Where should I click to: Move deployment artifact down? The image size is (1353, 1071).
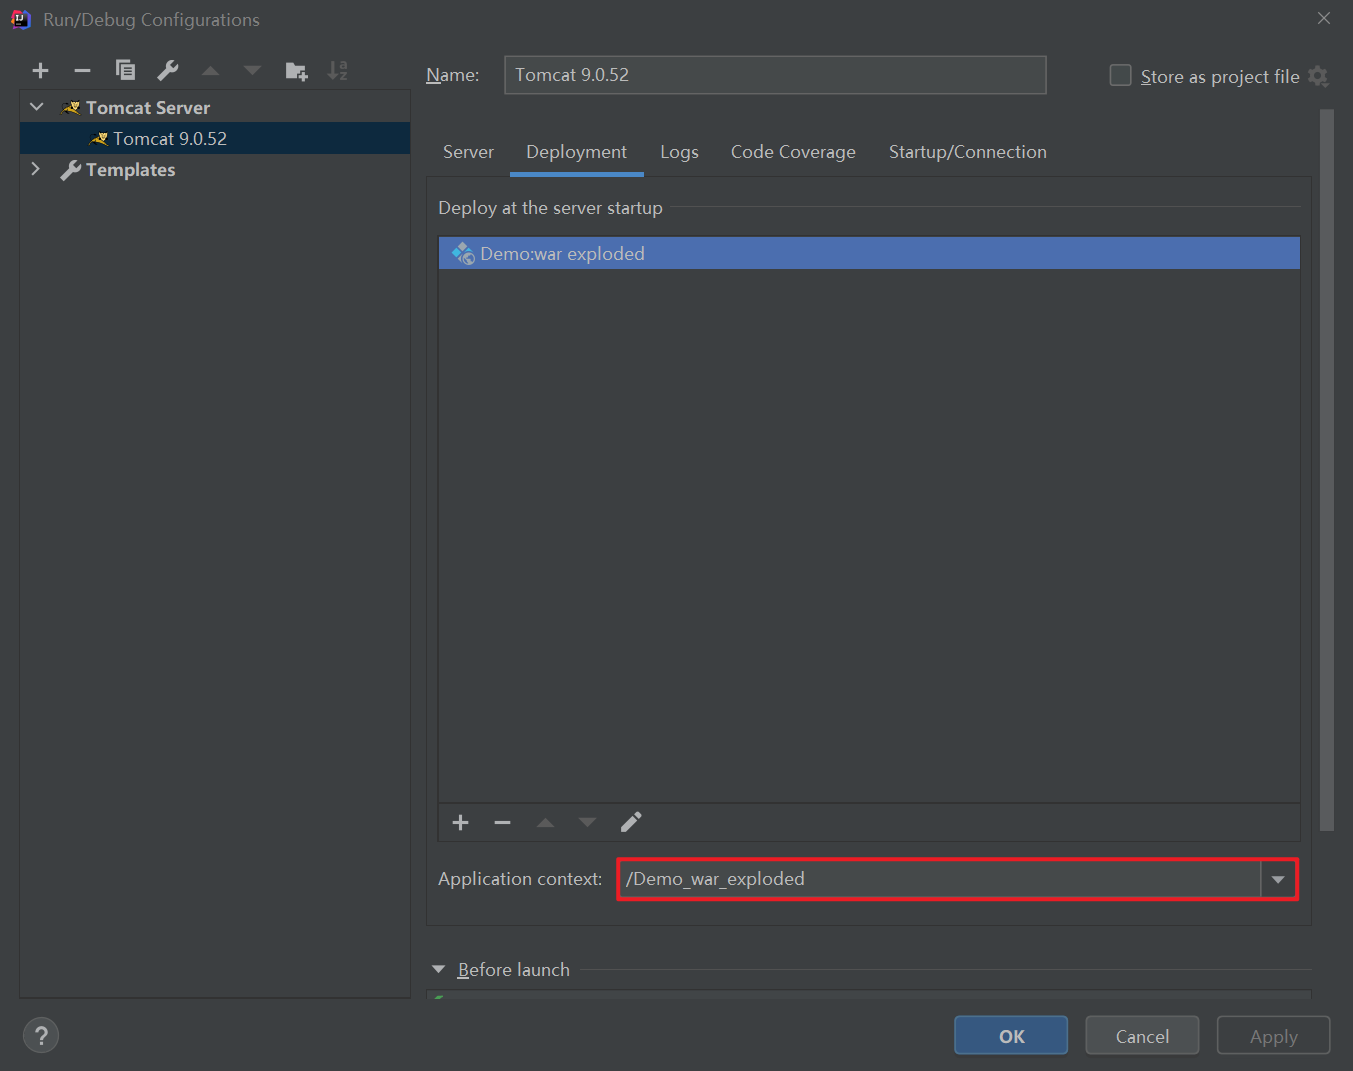click(x=587, y=822)
